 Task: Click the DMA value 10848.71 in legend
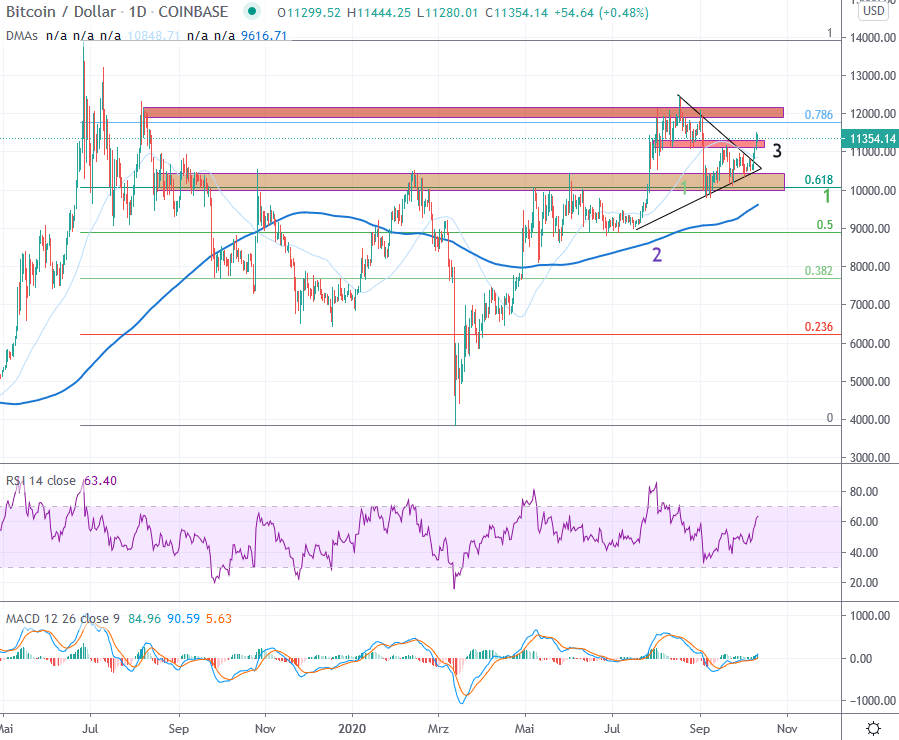pyautogui.click(x=154, y=35)
